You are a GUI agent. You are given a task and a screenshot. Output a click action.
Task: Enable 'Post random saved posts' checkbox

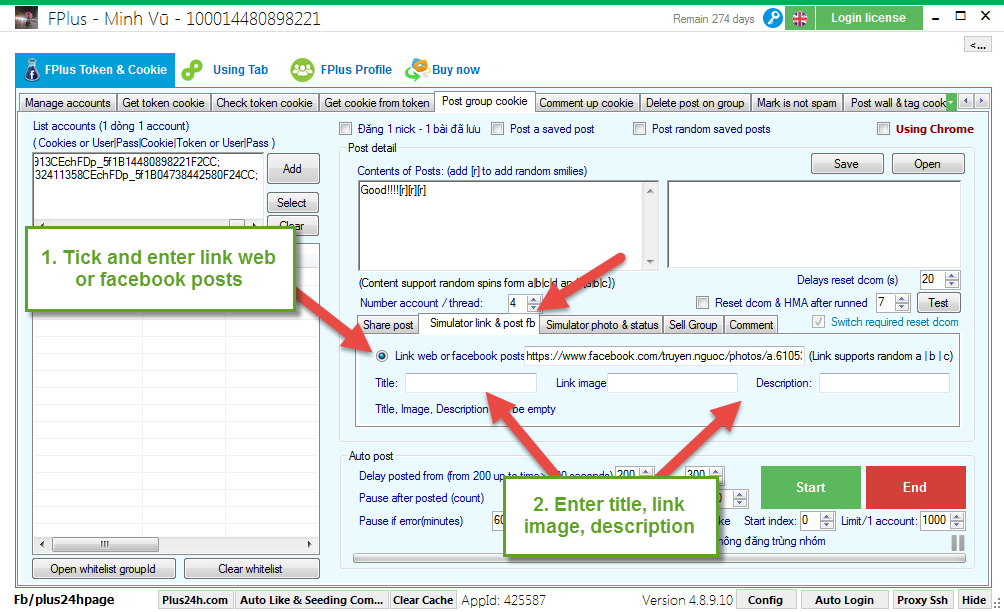(x=640, y=129)
